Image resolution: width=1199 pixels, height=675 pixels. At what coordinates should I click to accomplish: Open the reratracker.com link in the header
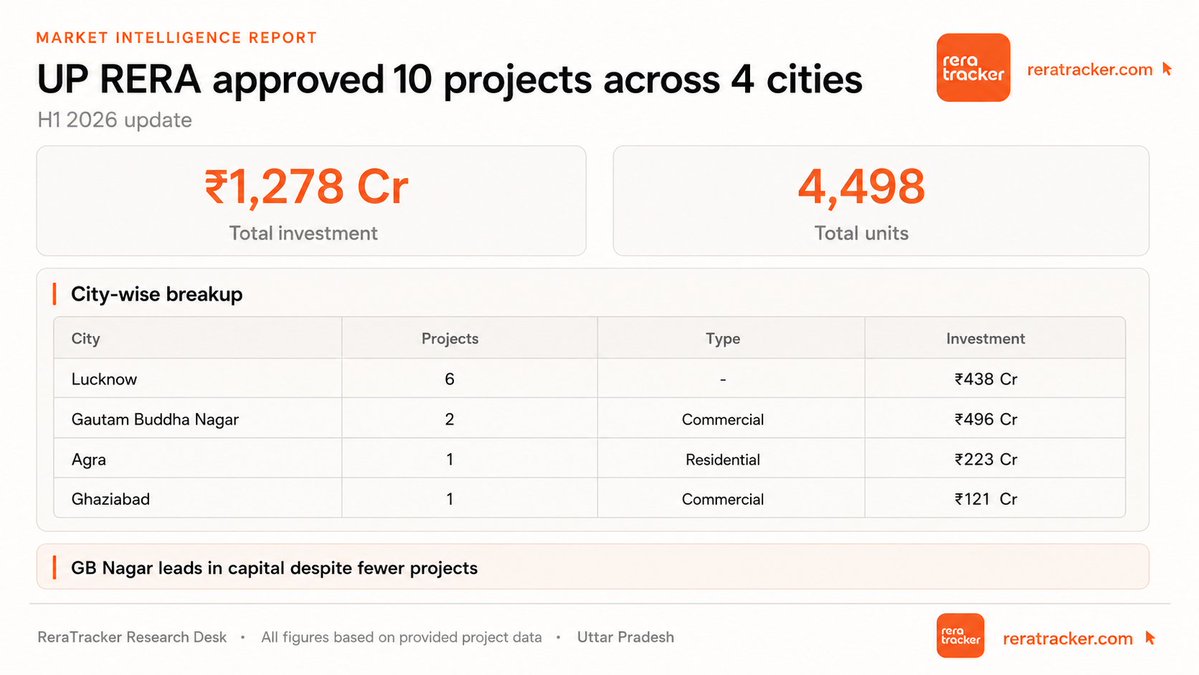[1090, 70]
